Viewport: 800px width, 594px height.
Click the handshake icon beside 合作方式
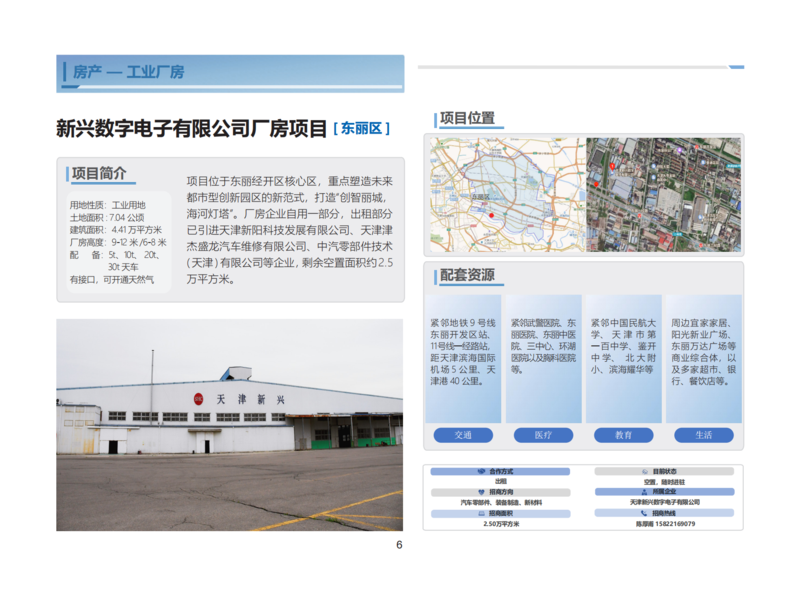[481, 472]
